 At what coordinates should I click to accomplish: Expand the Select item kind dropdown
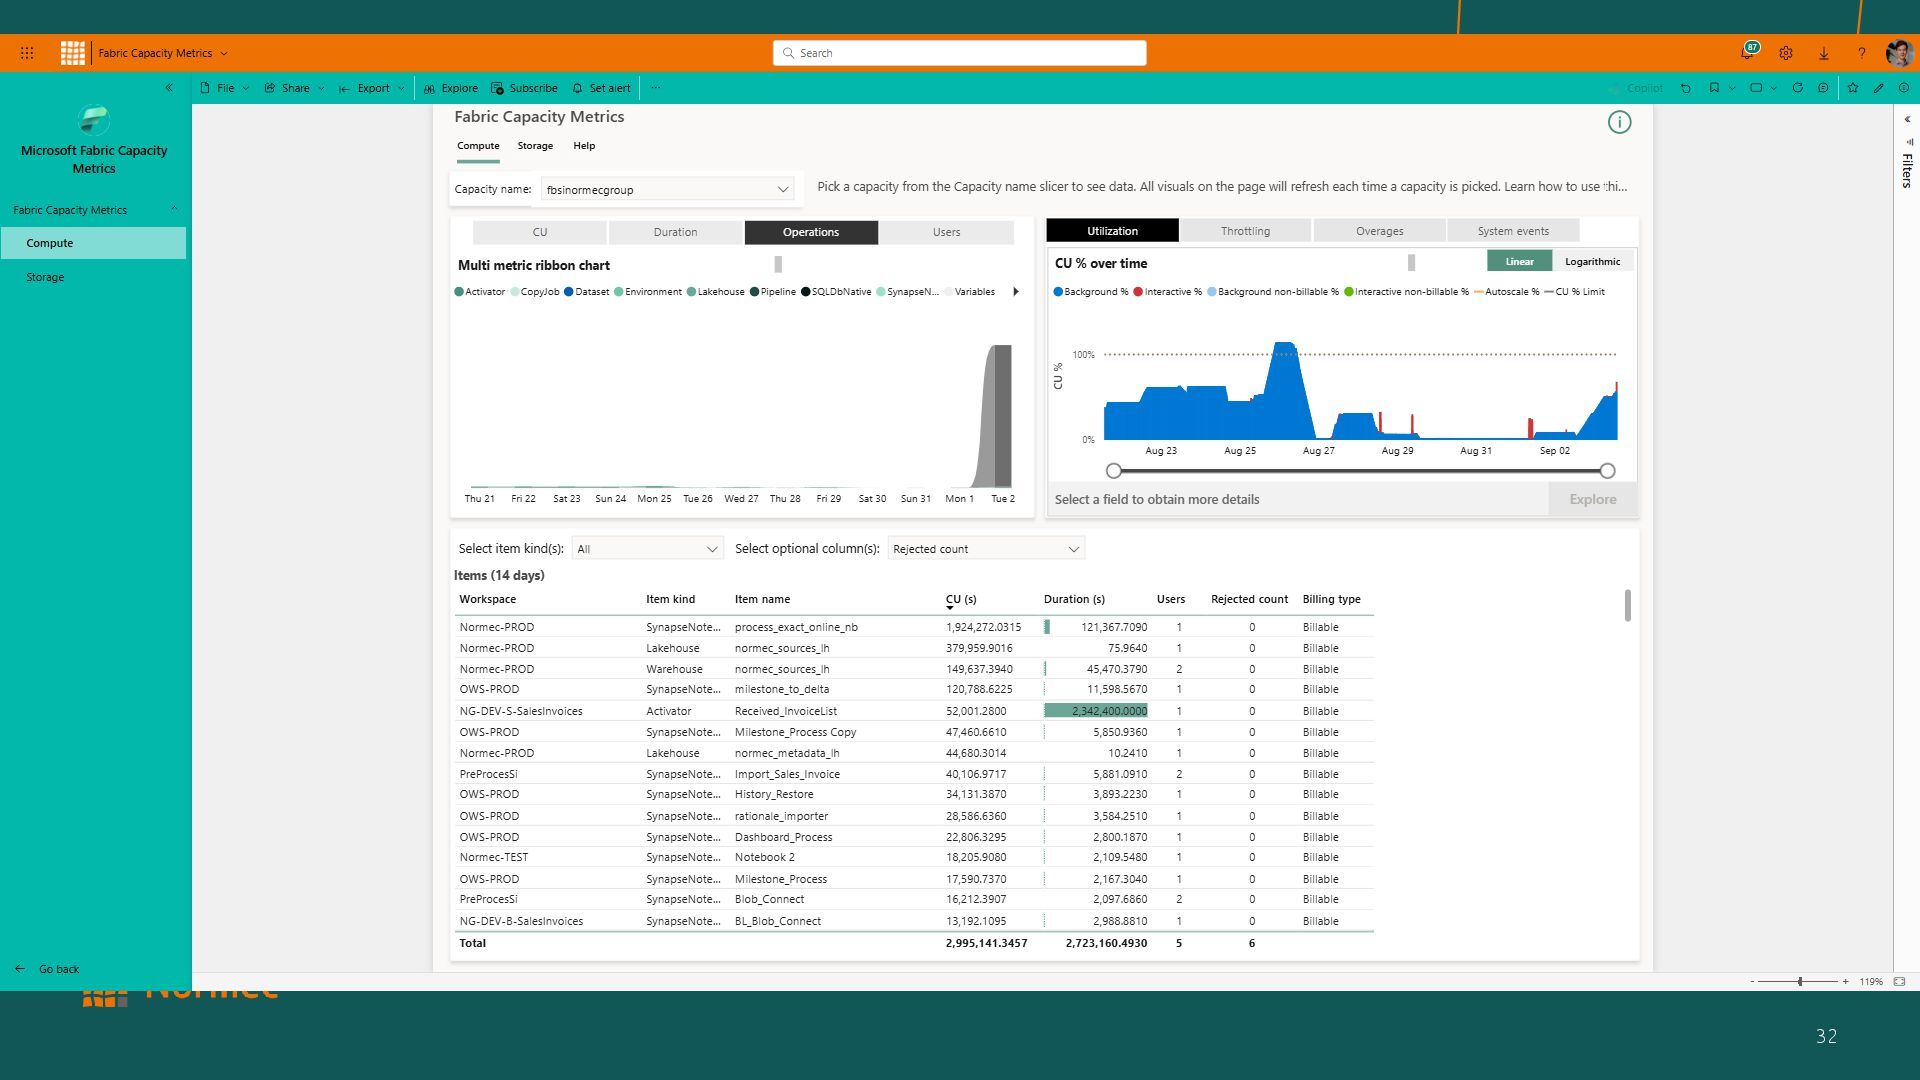pyautogui.click(x=648, y=549)
